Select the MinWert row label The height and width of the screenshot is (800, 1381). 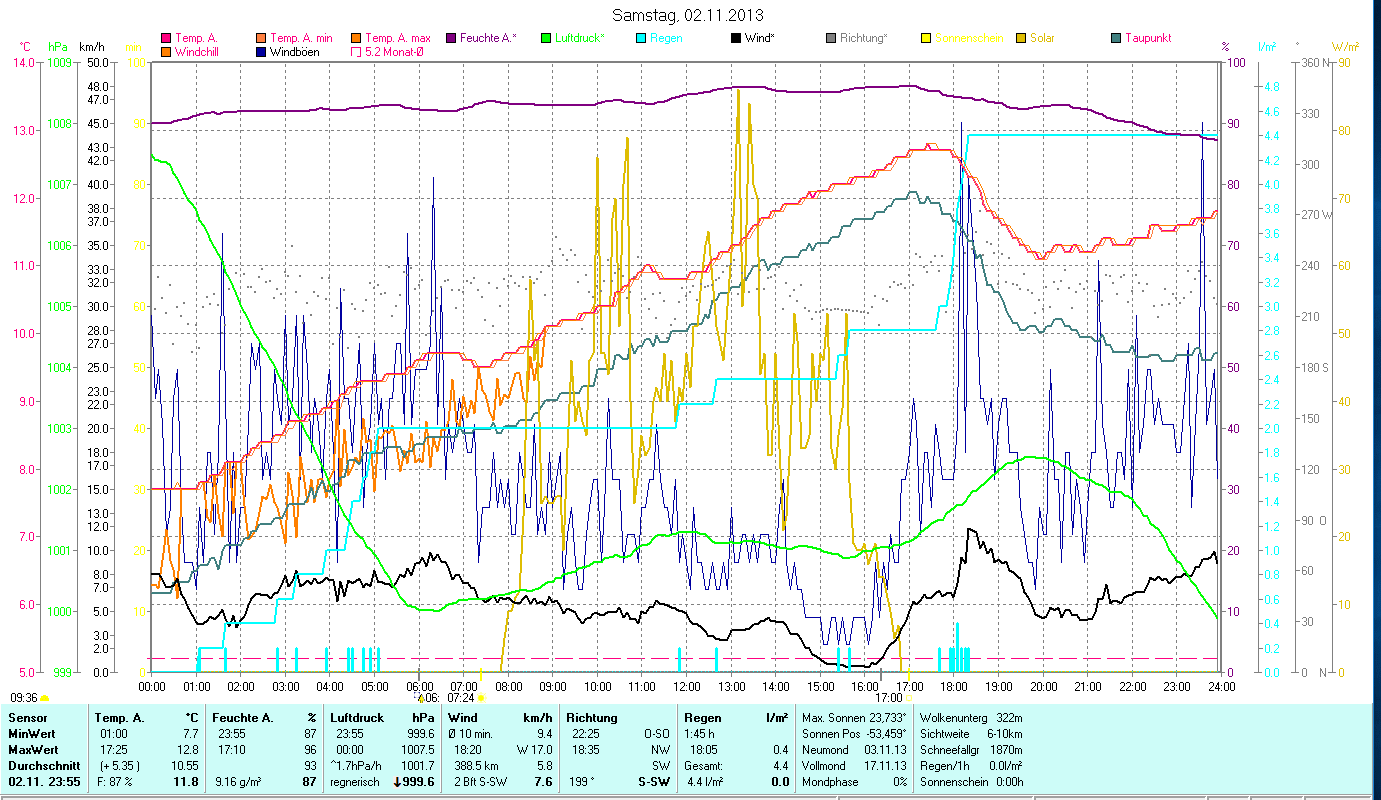32,733
